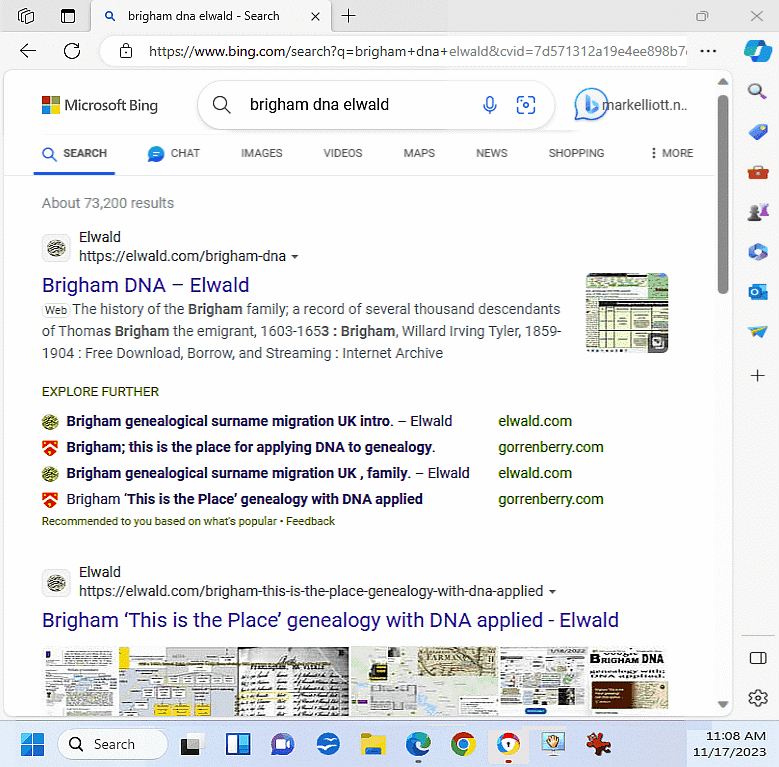Open the sidebar Games chess icon
779x767 pixels.
pyautogui.click(x=758, y=212)
